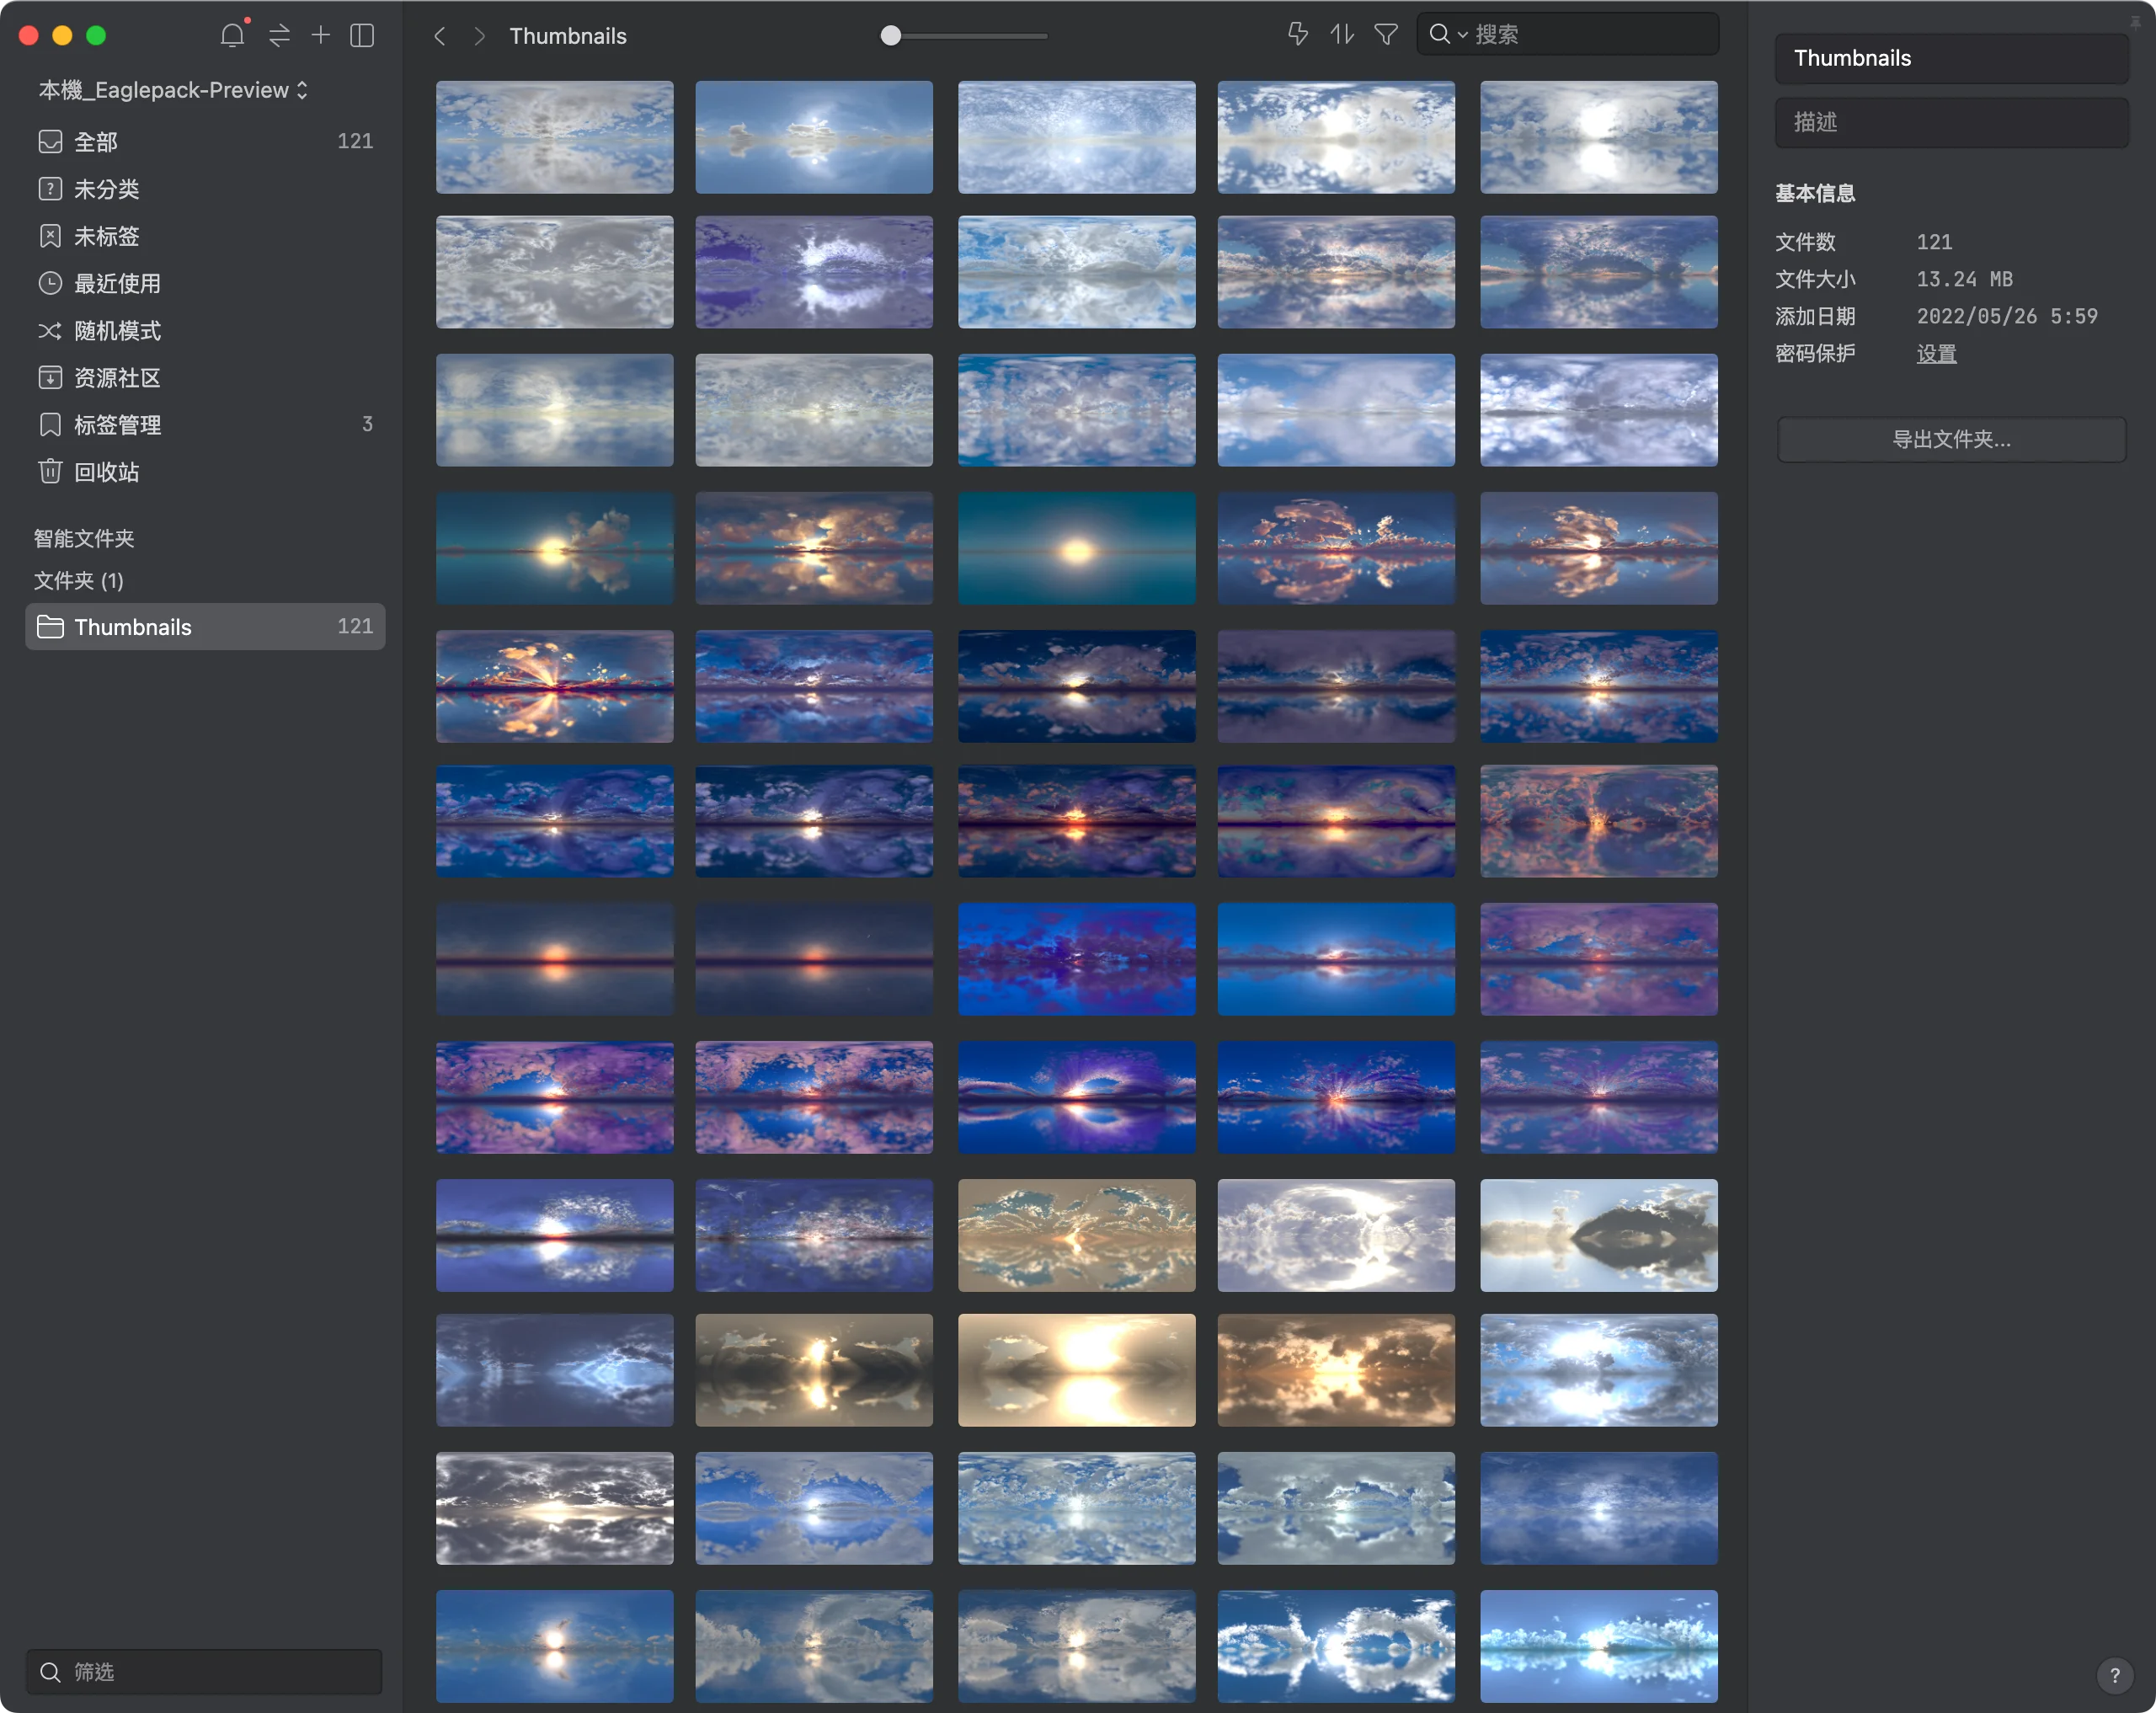This screenshot has width=2156, height=1713.
Task: Select the dark silhouette cloud thumbnail
Action: [x=1598, y=1235]
